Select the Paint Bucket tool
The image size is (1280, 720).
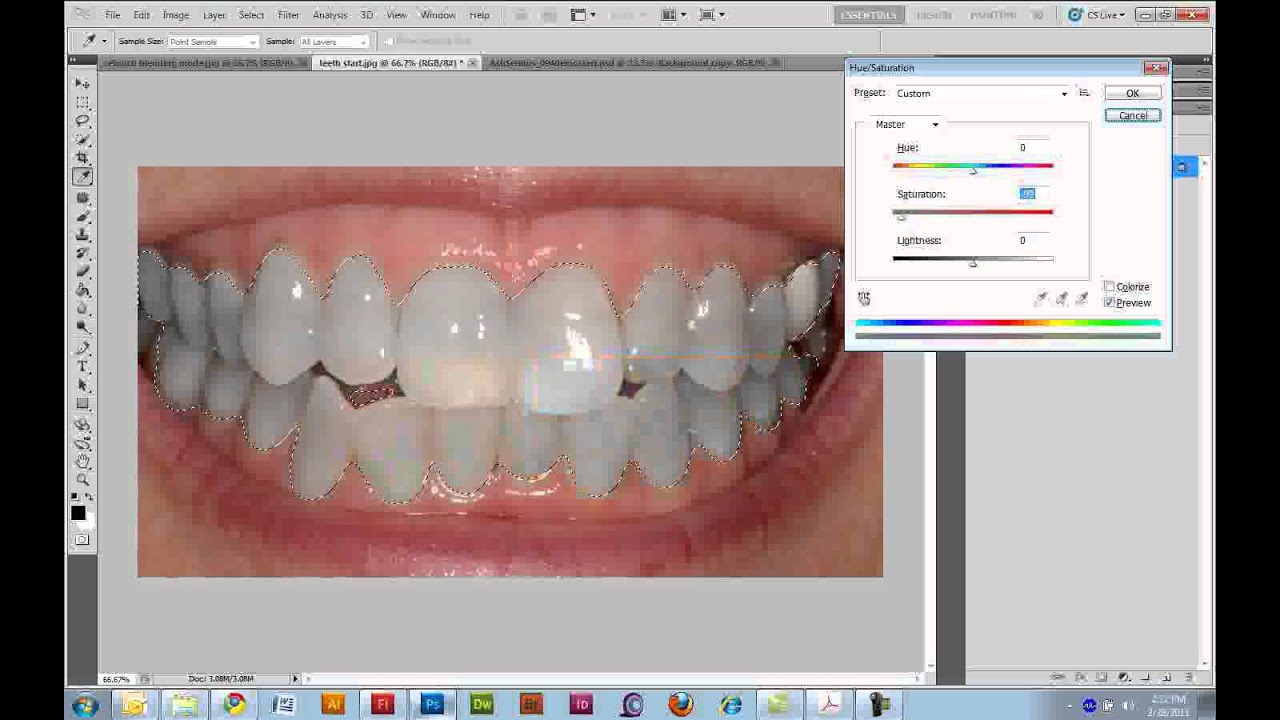click(82, 292)
